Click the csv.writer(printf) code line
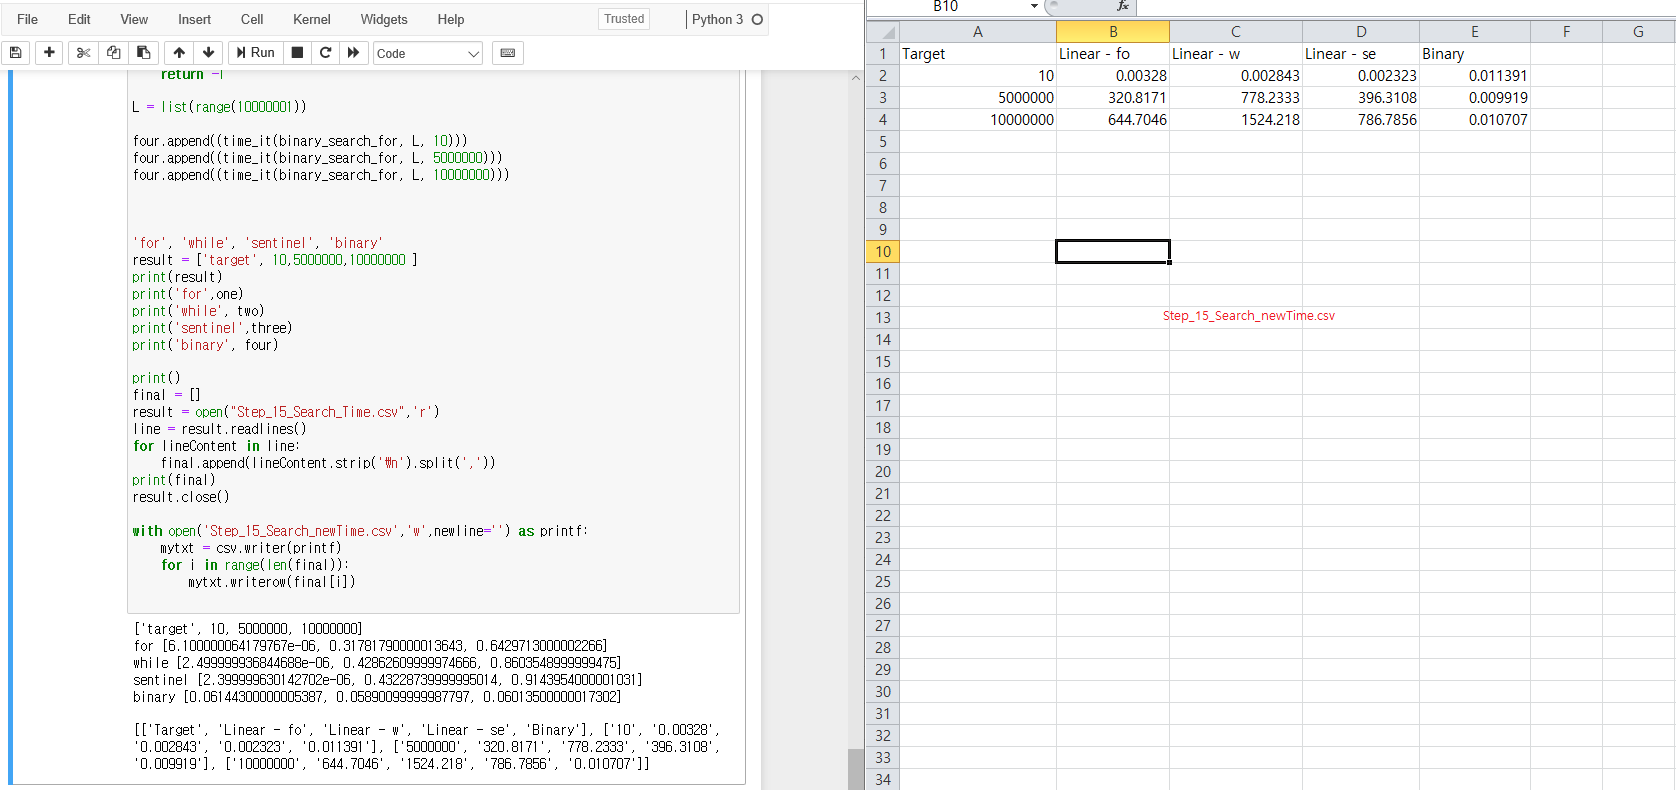The height and width of the screenshot is (790, 1676). 251,548
